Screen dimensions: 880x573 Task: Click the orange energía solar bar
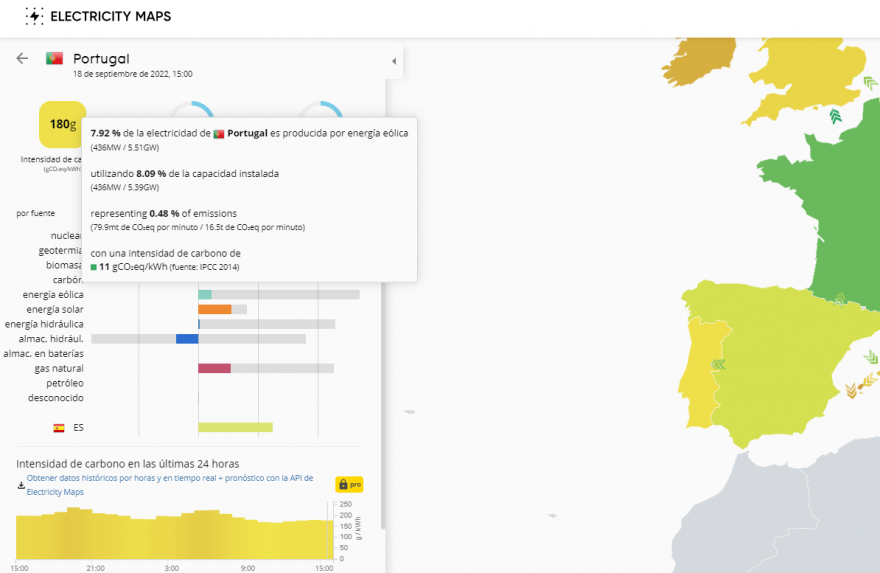[x=214, y=309]
